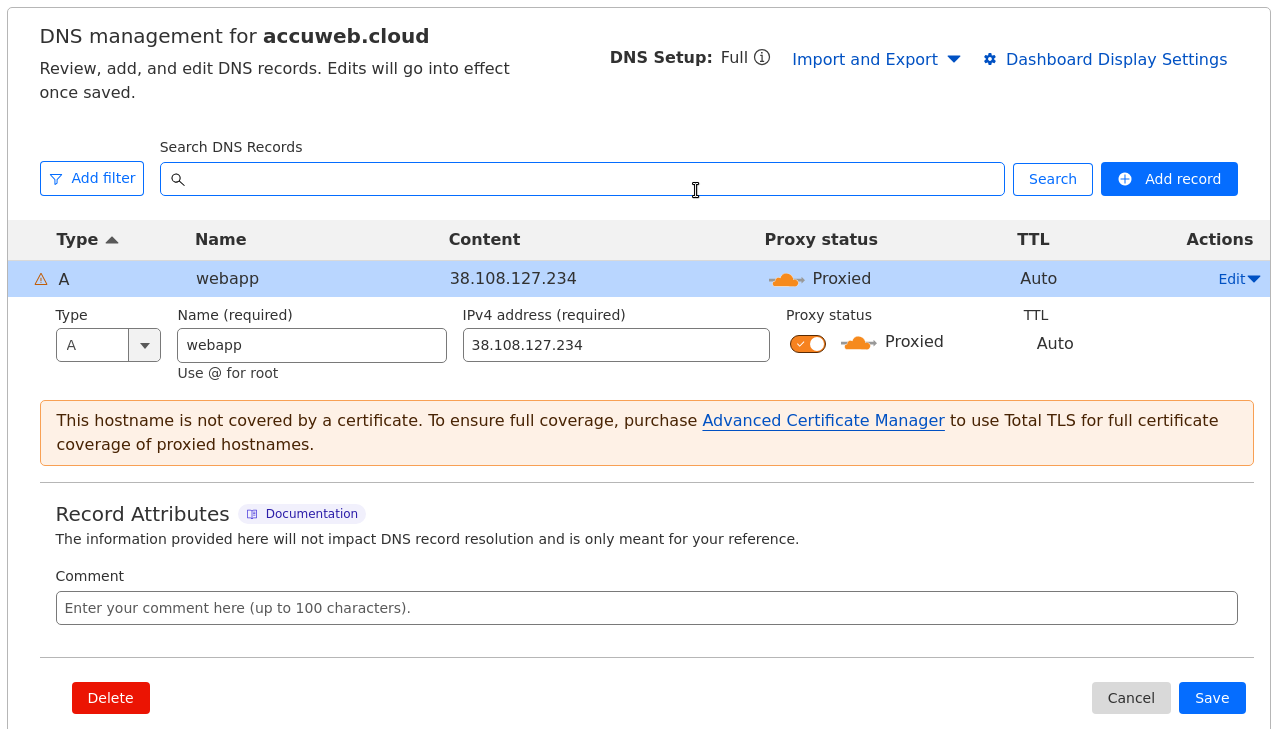
Task: Toggle the Proxy status switch off
Action: (808, 344)
